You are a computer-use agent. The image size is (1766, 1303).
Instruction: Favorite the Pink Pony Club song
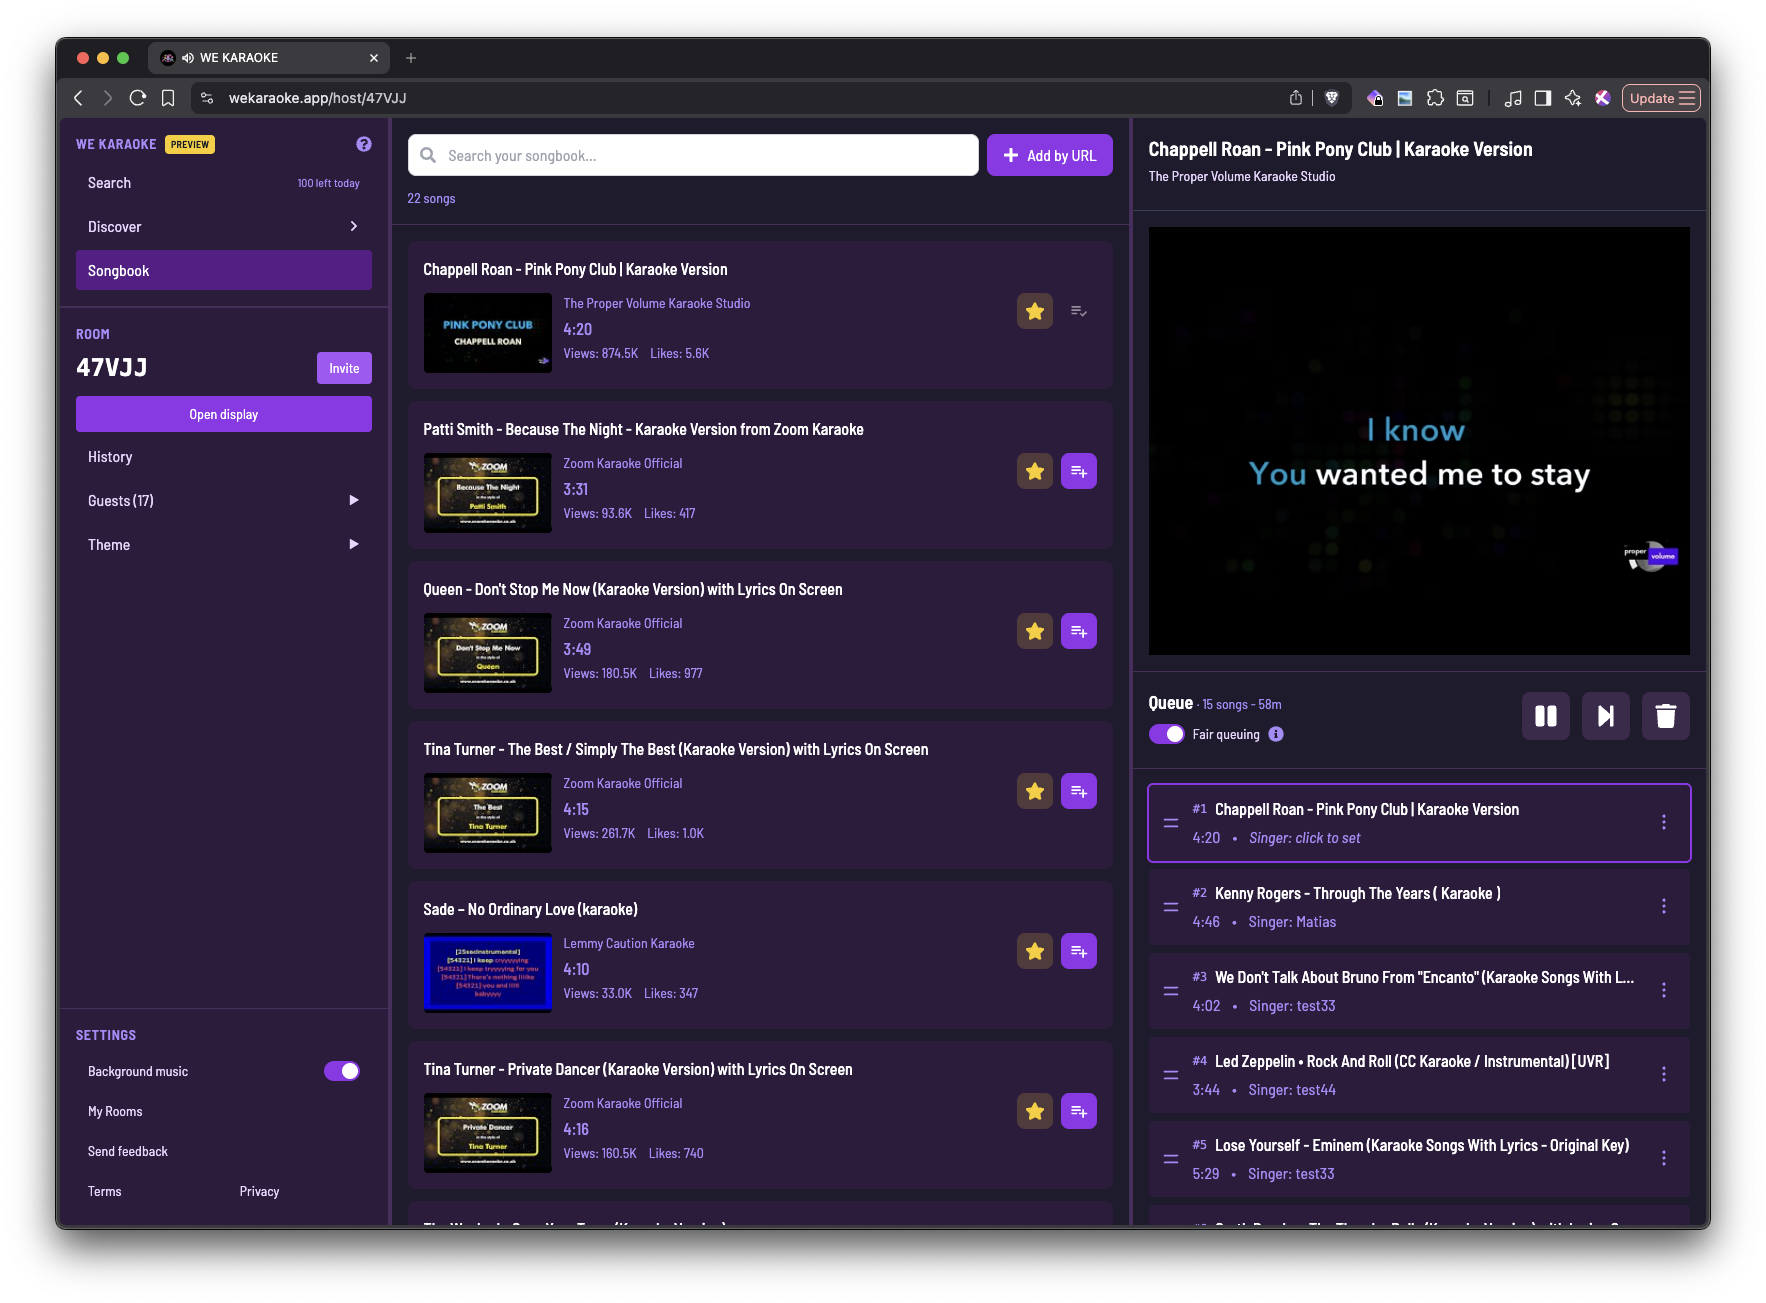(1034, 311)
